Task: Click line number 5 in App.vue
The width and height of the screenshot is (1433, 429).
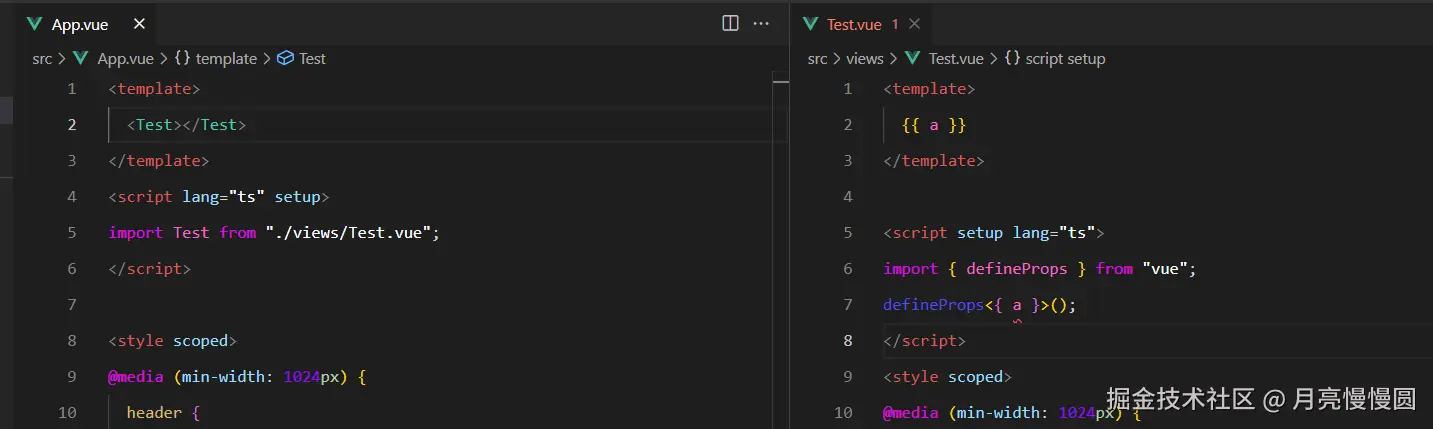Action: pyautogui.click(x=71, y=233)
